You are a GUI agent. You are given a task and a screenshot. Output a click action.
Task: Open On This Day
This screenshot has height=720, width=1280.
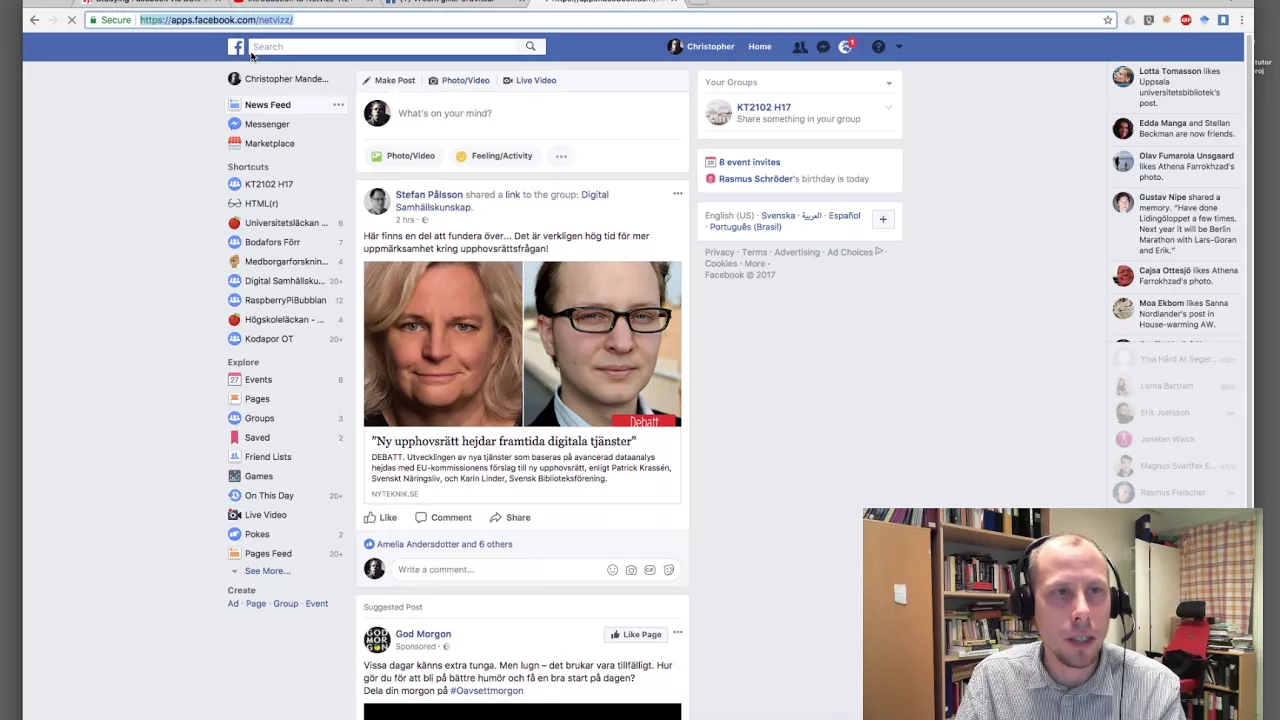click(269, 495)
